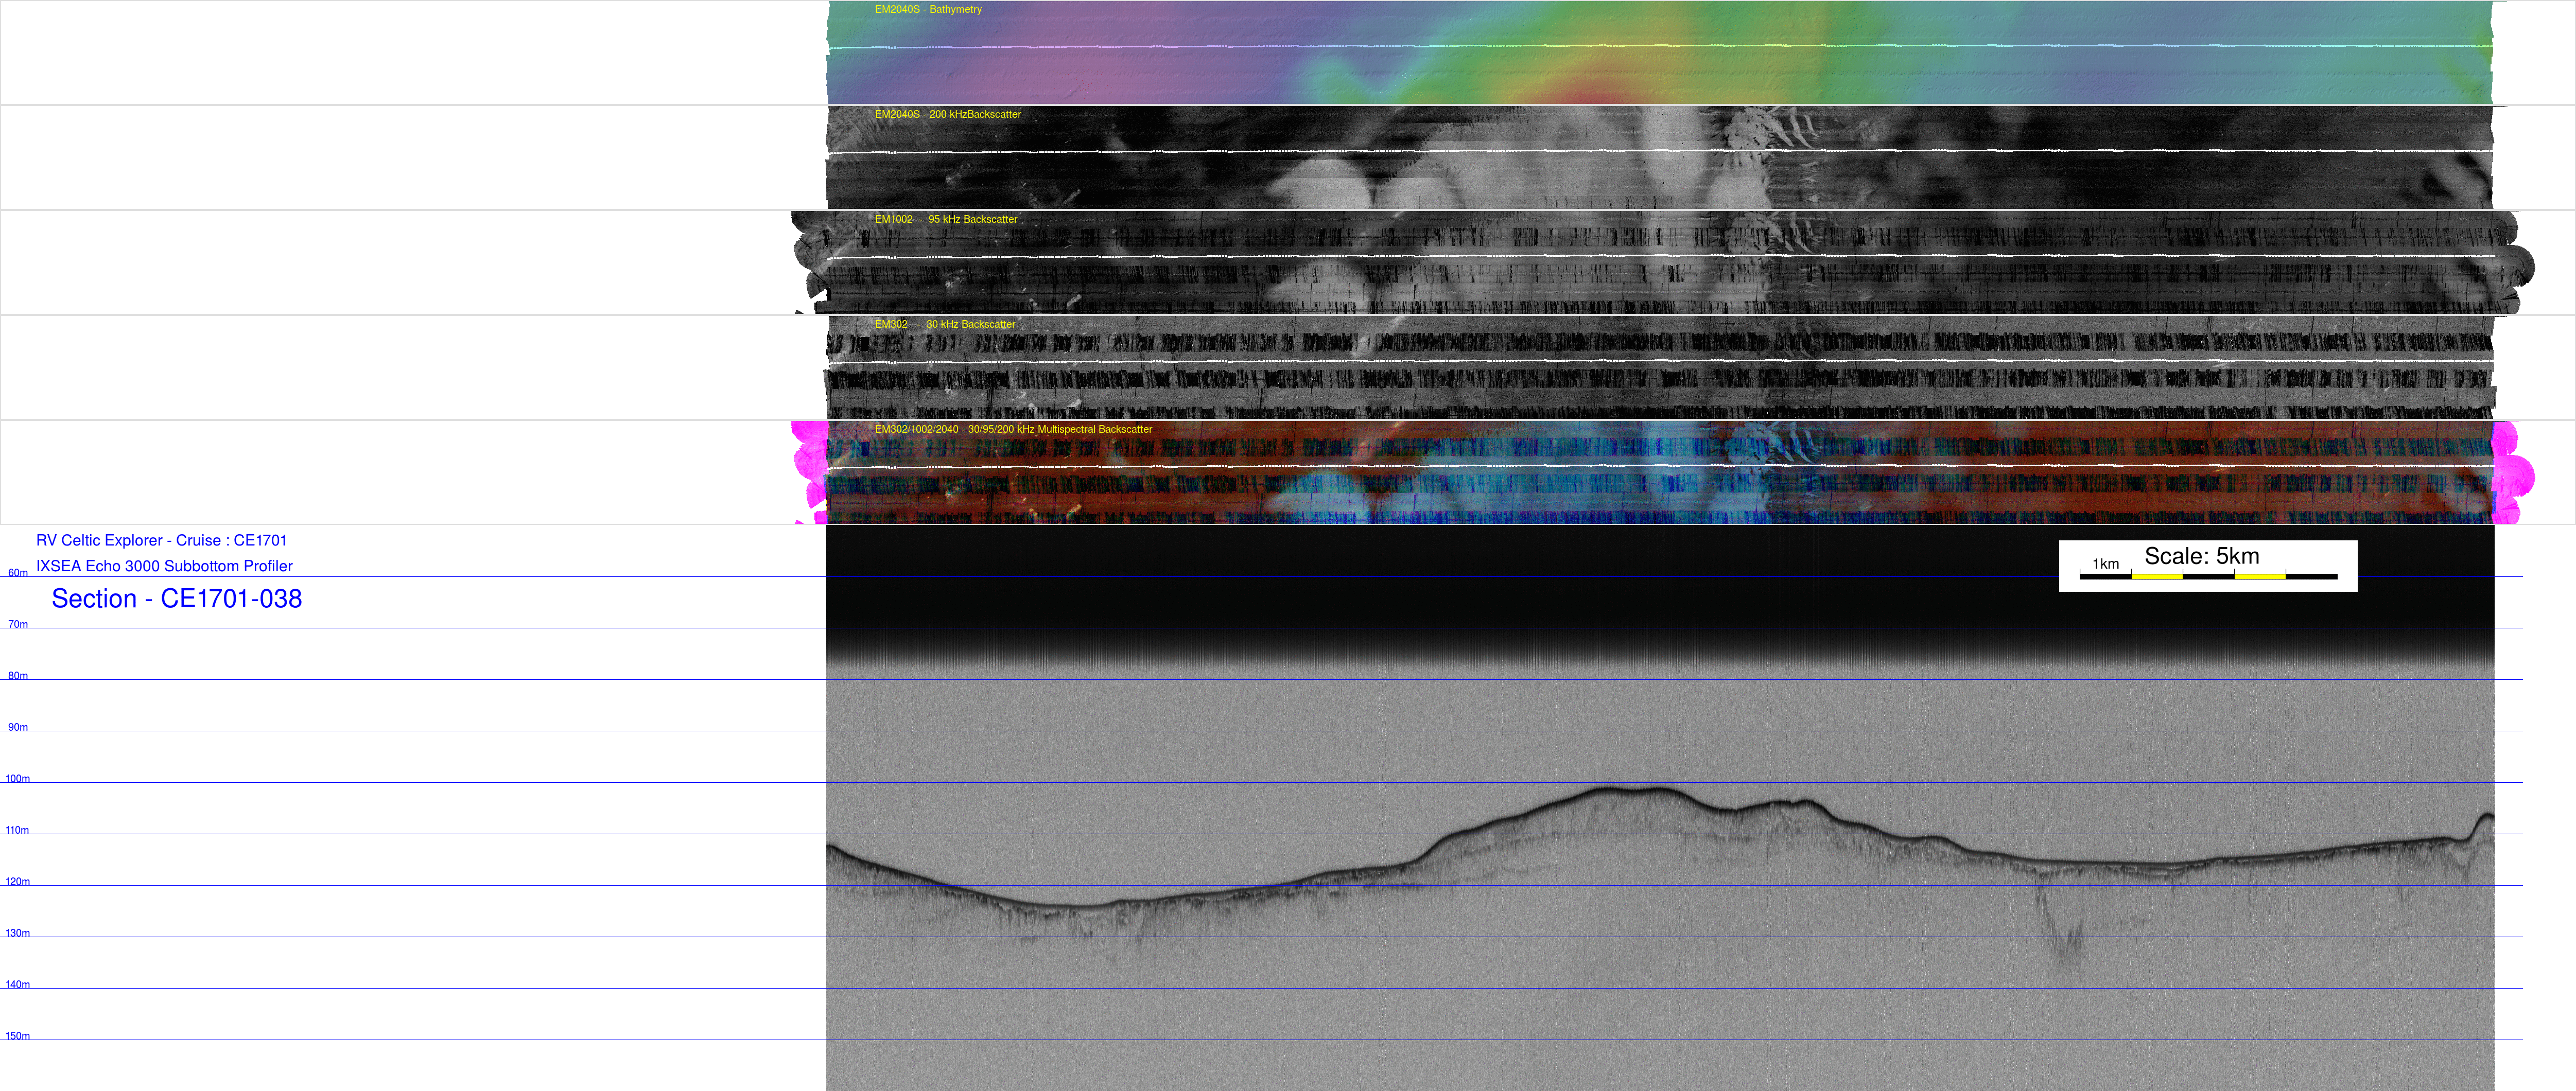
Task: Select the EM1002 95 kHz Backscatter label
Action: (x=945, y=220)
